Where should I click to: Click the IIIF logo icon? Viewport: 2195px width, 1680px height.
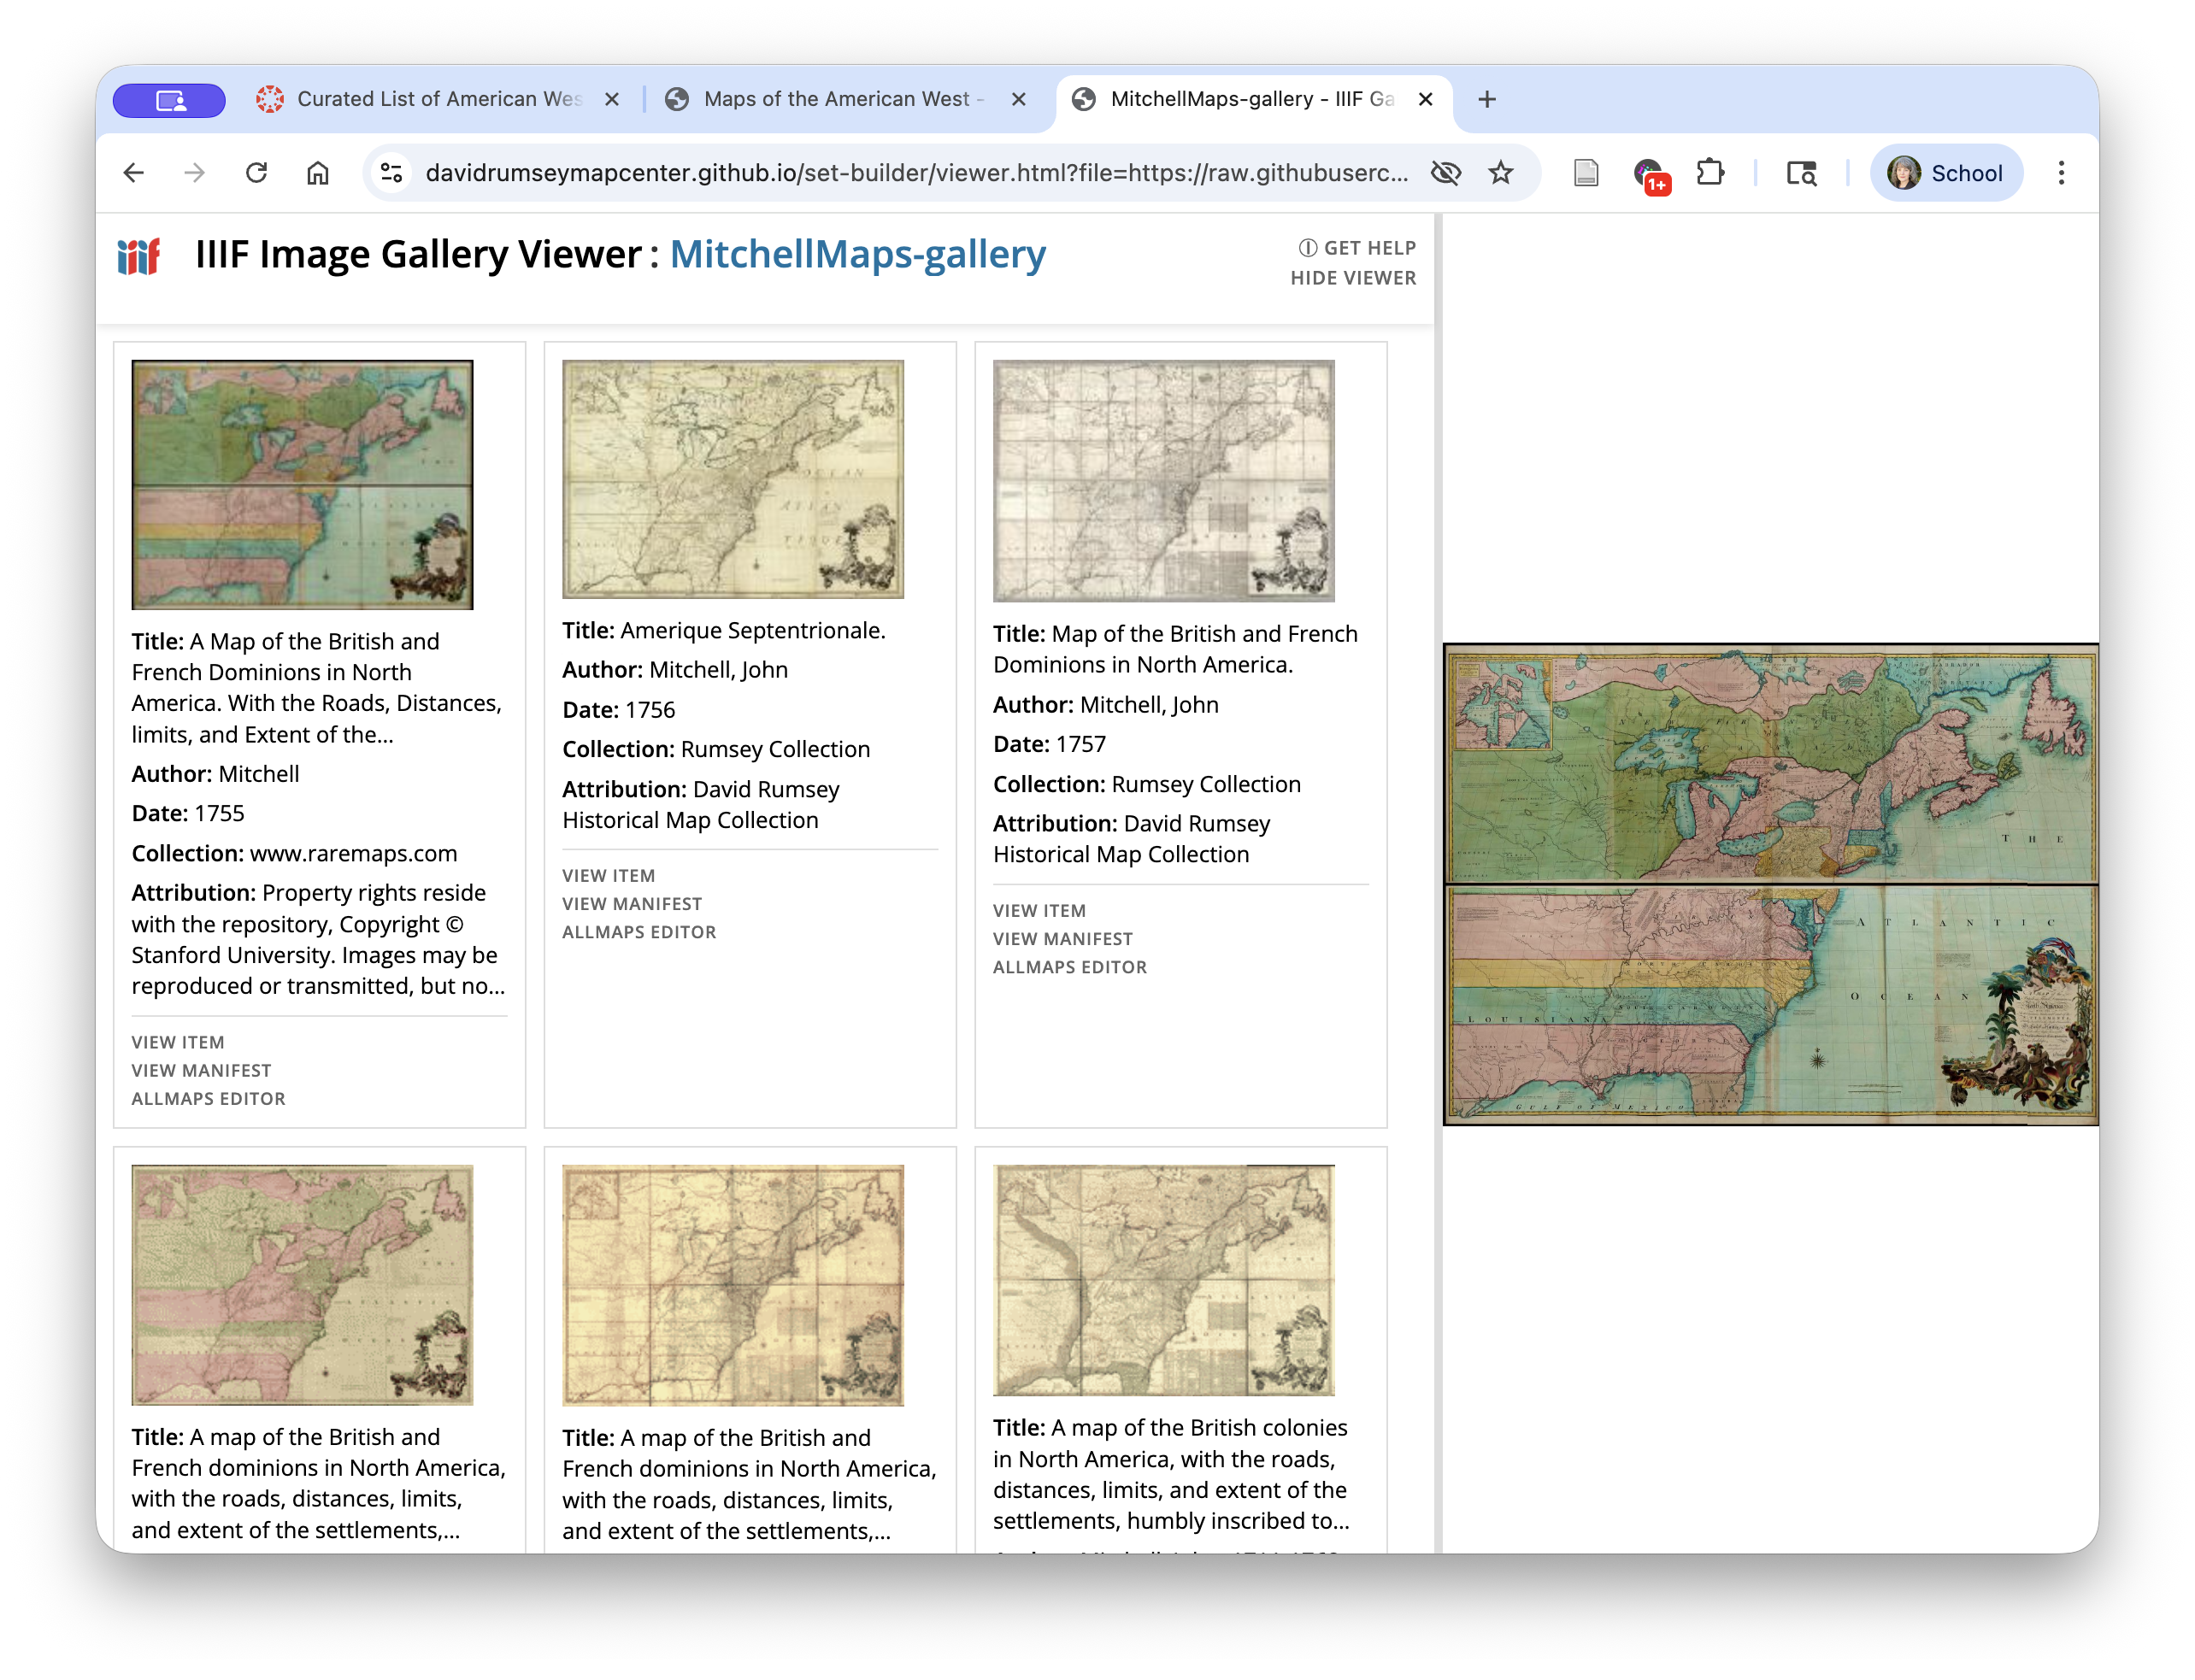(140, 258)
